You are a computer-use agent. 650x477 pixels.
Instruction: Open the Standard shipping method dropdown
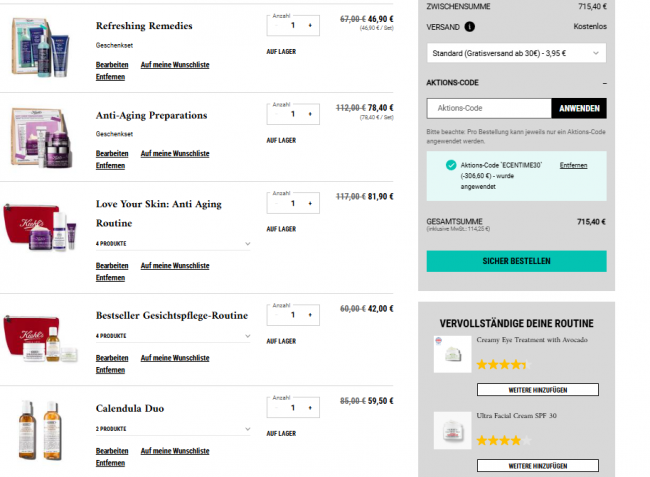[x=516, y=53]
